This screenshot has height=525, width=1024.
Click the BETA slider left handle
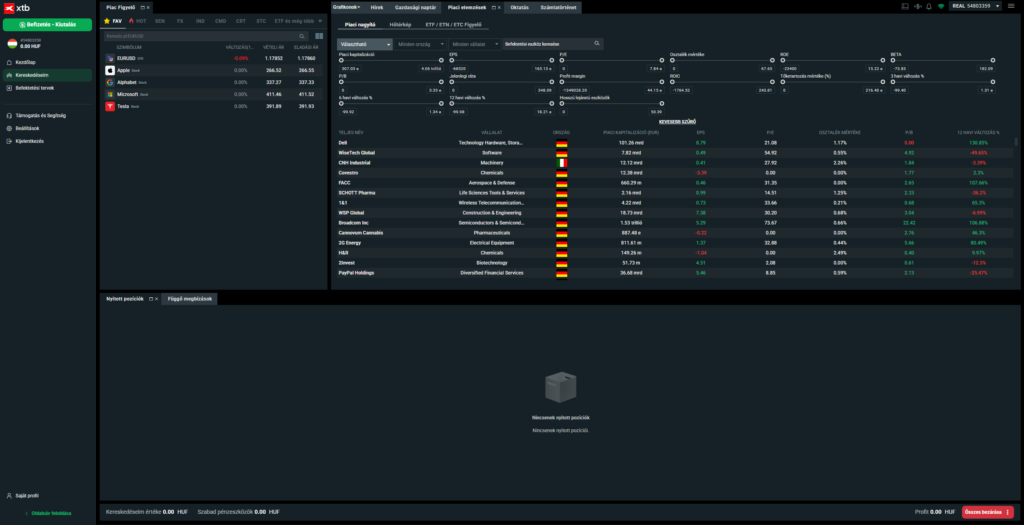[893, 59]
